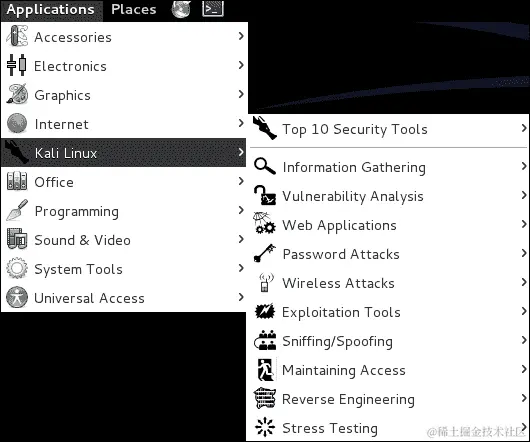This screenshot has width=530, height=442.
Task: Click the Password Attacks key icon
Action: (265, 253)
